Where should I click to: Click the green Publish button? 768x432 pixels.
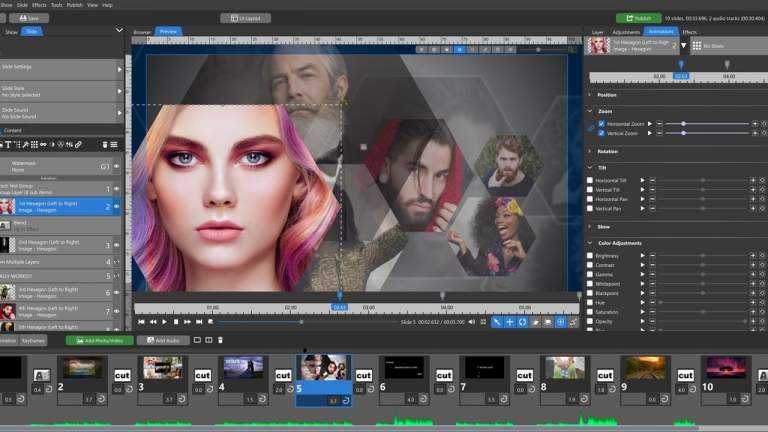tap(639, 18)
